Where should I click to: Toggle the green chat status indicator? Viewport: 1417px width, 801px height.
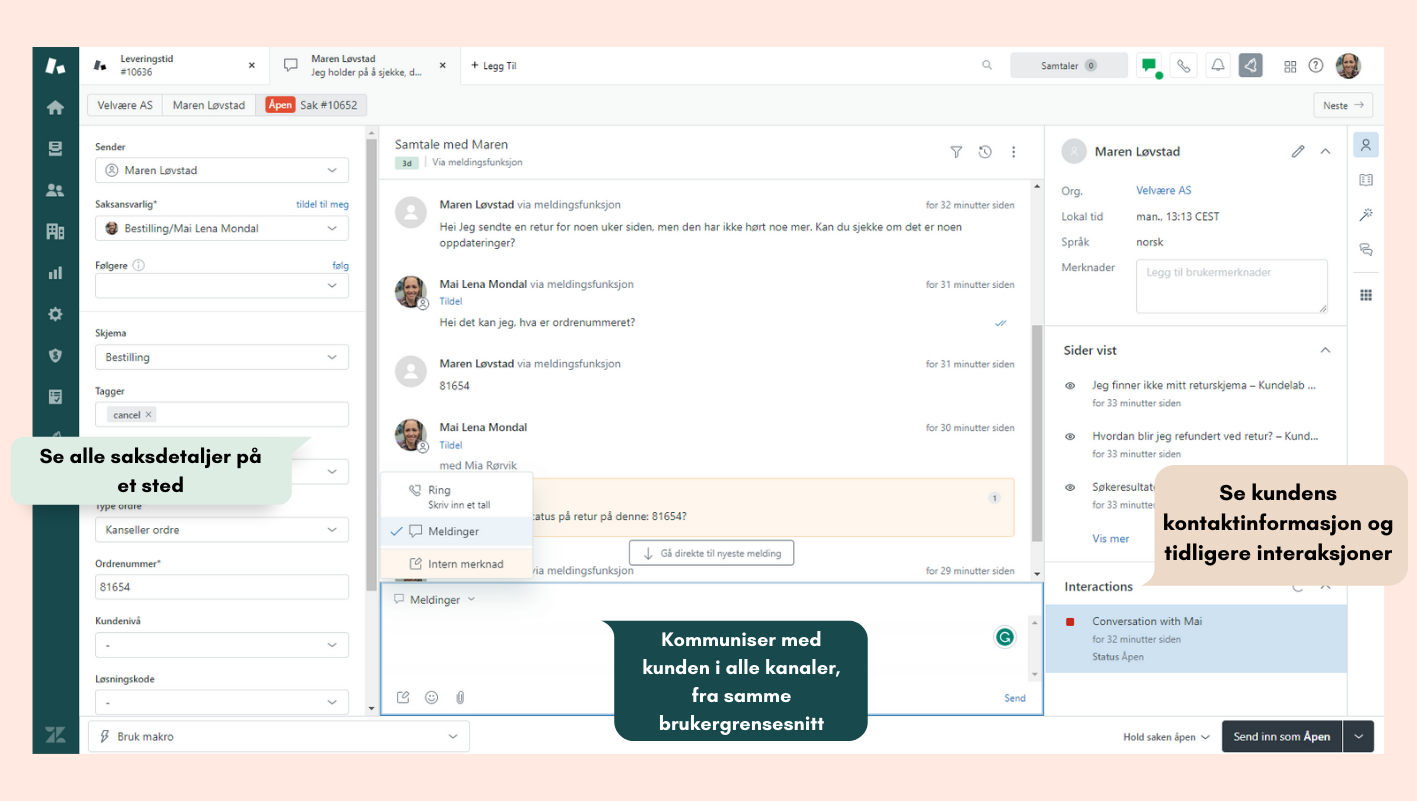click(1150, 66)
